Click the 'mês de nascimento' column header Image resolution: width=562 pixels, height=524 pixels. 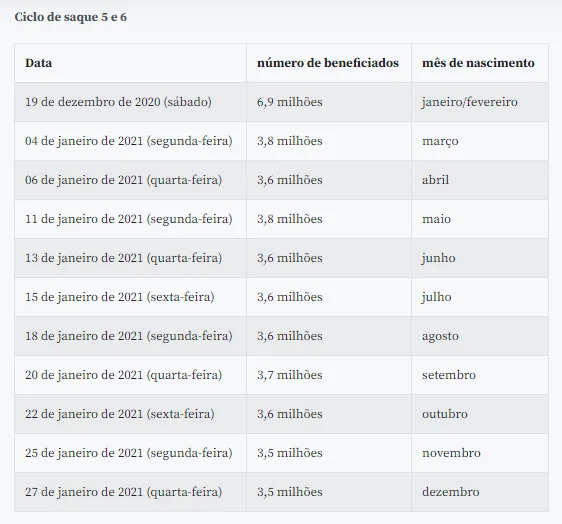pyautogui.click(x=480, y=63)
